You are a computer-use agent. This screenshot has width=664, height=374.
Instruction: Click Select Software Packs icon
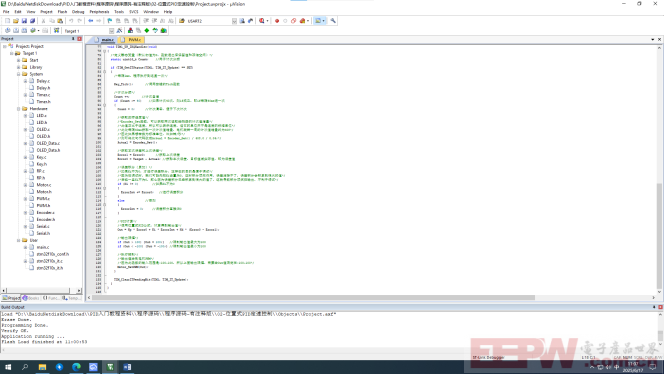[155, 30]
